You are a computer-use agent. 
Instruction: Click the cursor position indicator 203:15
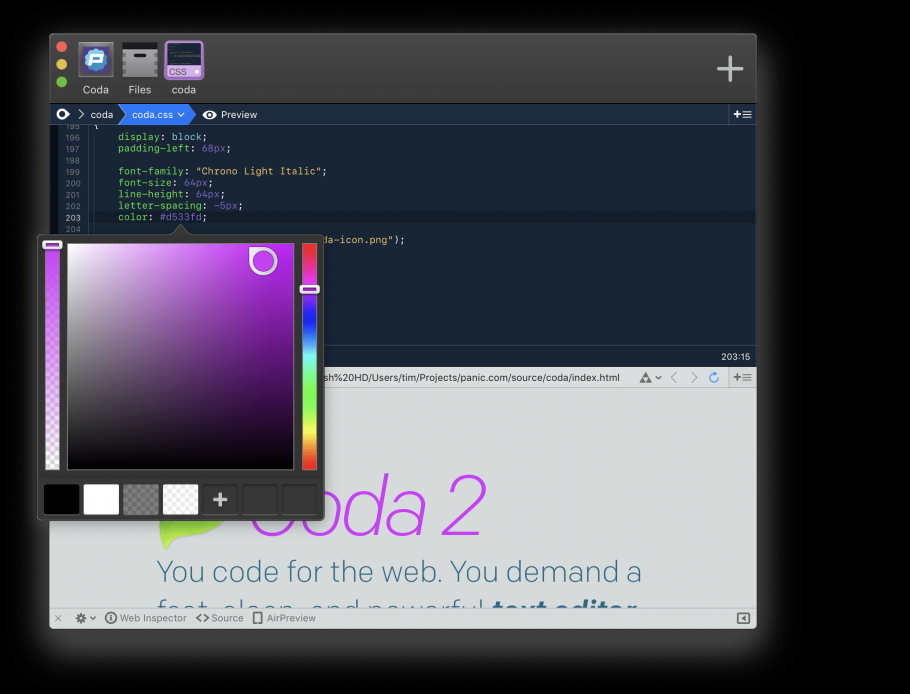coord(735,357)
